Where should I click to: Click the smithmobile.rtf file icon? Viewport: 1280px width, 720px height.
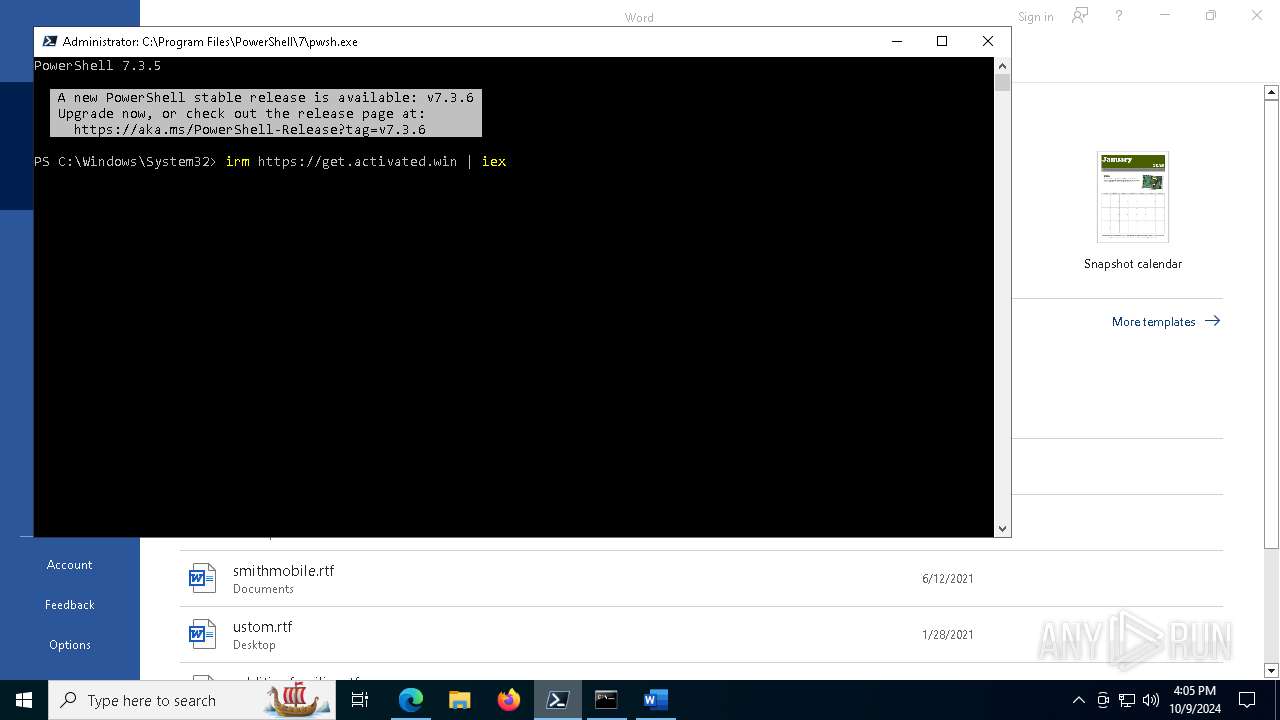[x=203, y=578]
